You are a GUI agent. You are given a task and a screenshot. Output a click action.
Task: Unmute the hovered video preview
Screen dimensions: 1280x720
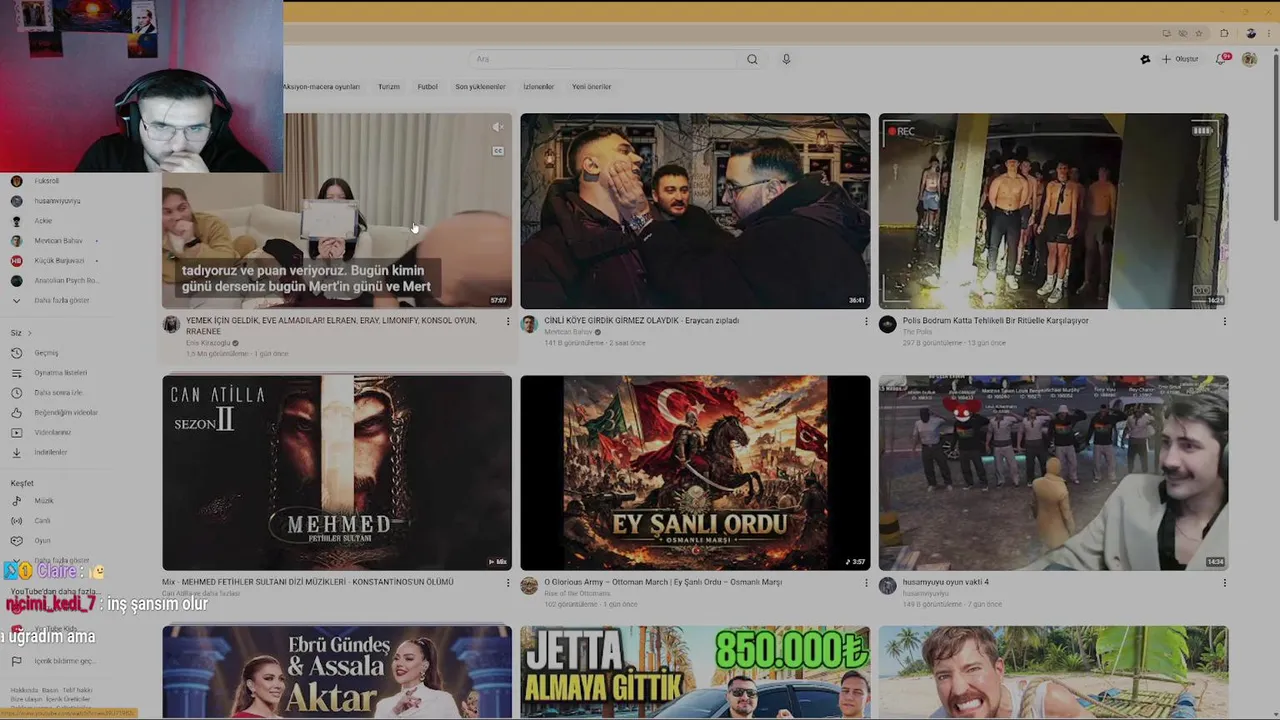(x=498, y=127)
